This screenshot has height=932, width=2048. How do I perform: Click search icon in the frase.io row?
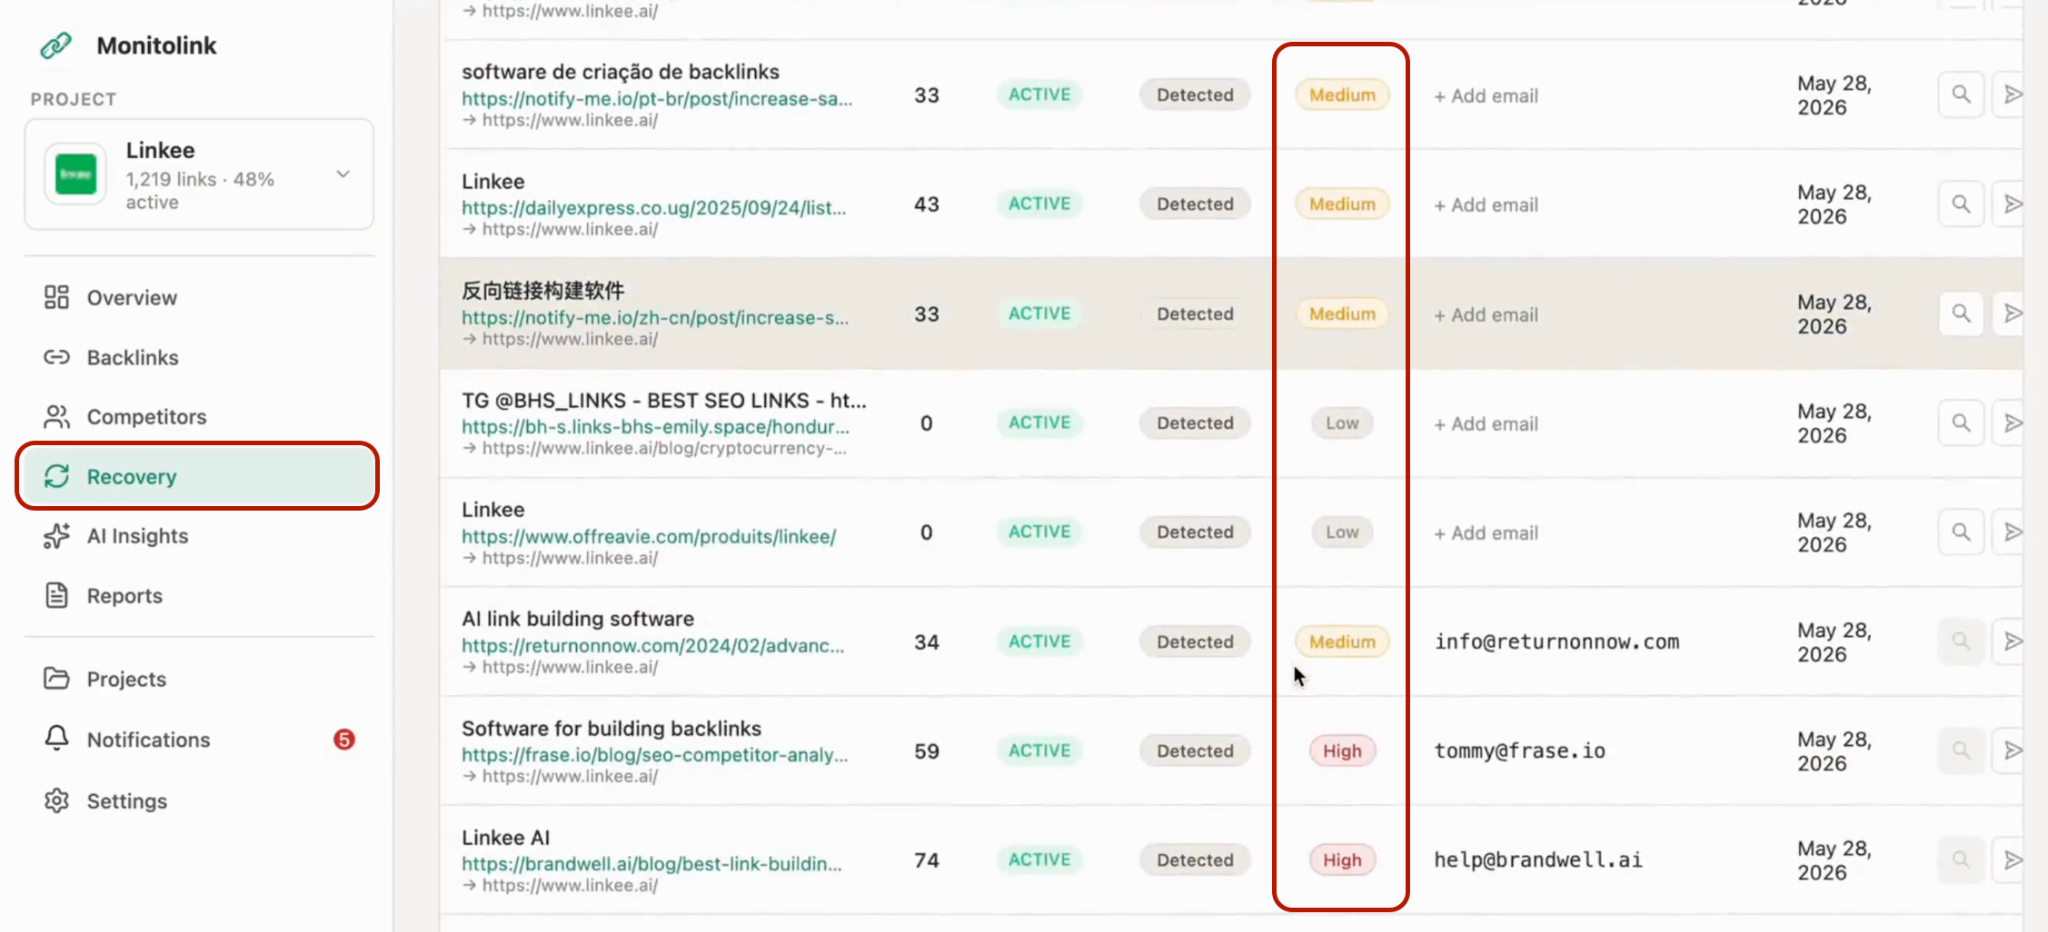point(1961,751)
